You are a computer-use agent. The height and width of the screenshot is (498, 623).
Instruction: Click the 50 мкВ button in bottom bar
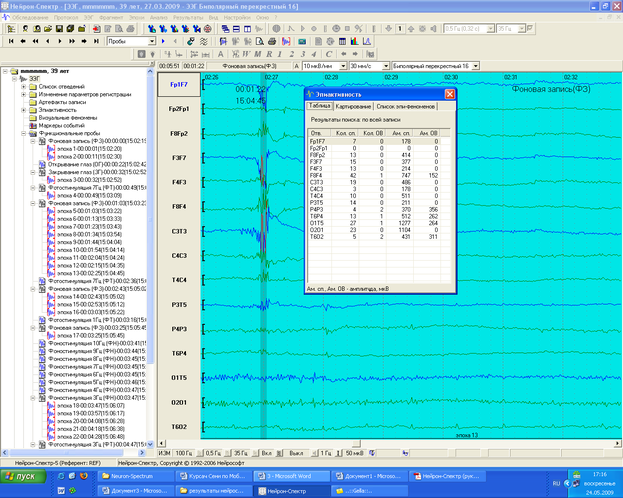[354, 453]
